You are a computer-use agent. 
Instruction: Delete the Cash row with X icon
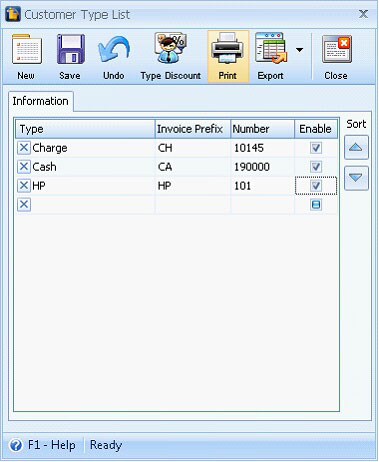24,167
